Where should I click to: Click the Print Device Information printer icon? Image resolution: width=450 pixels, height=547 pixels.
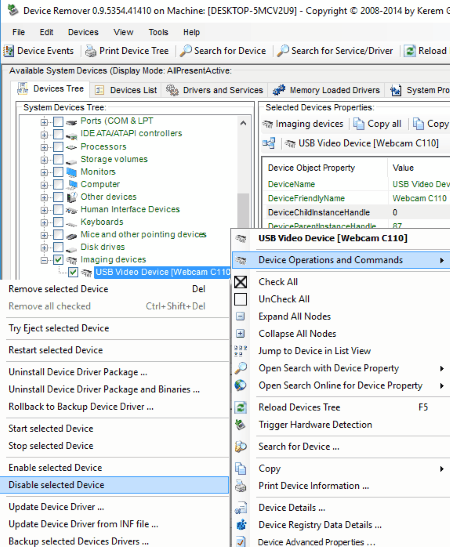tap(240, 486)
